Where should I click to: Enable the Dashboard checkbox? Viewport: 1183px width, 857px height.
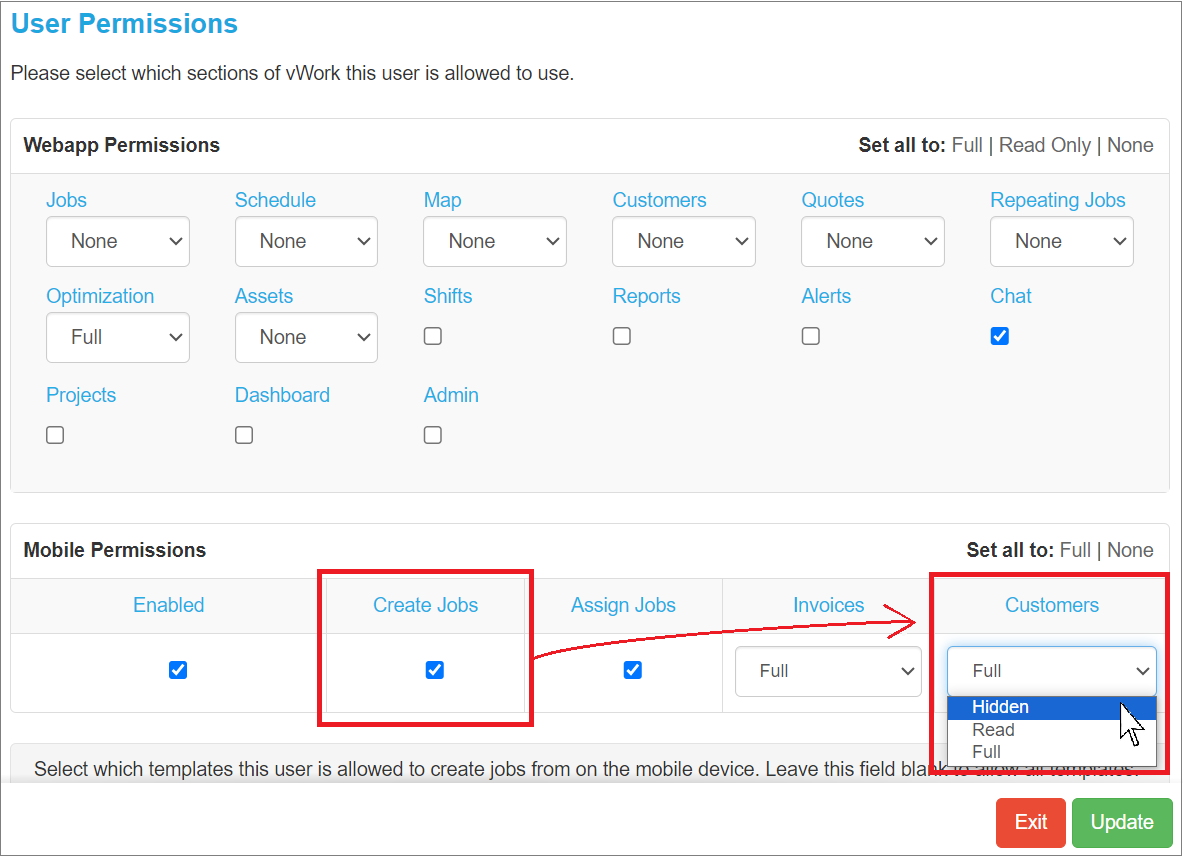click(244, 435)
